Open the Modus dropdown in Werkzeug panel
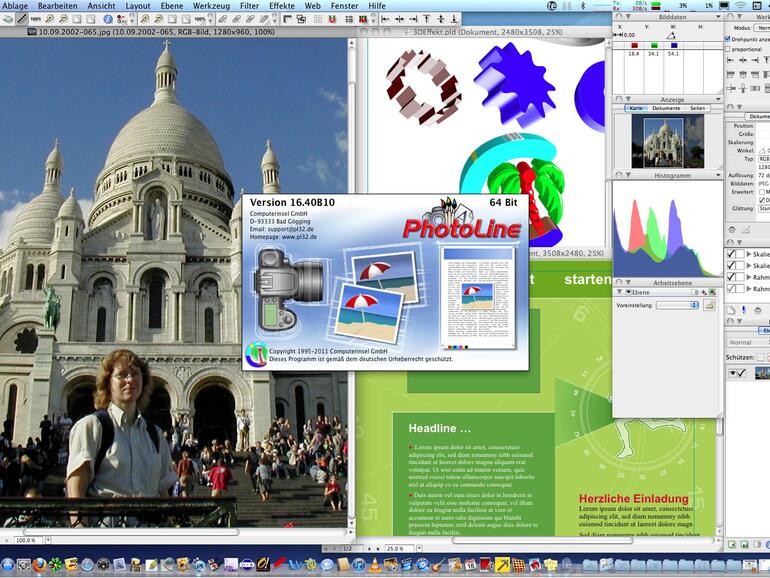The height and width of the screenshot is (578, 770). pos(762,28)
